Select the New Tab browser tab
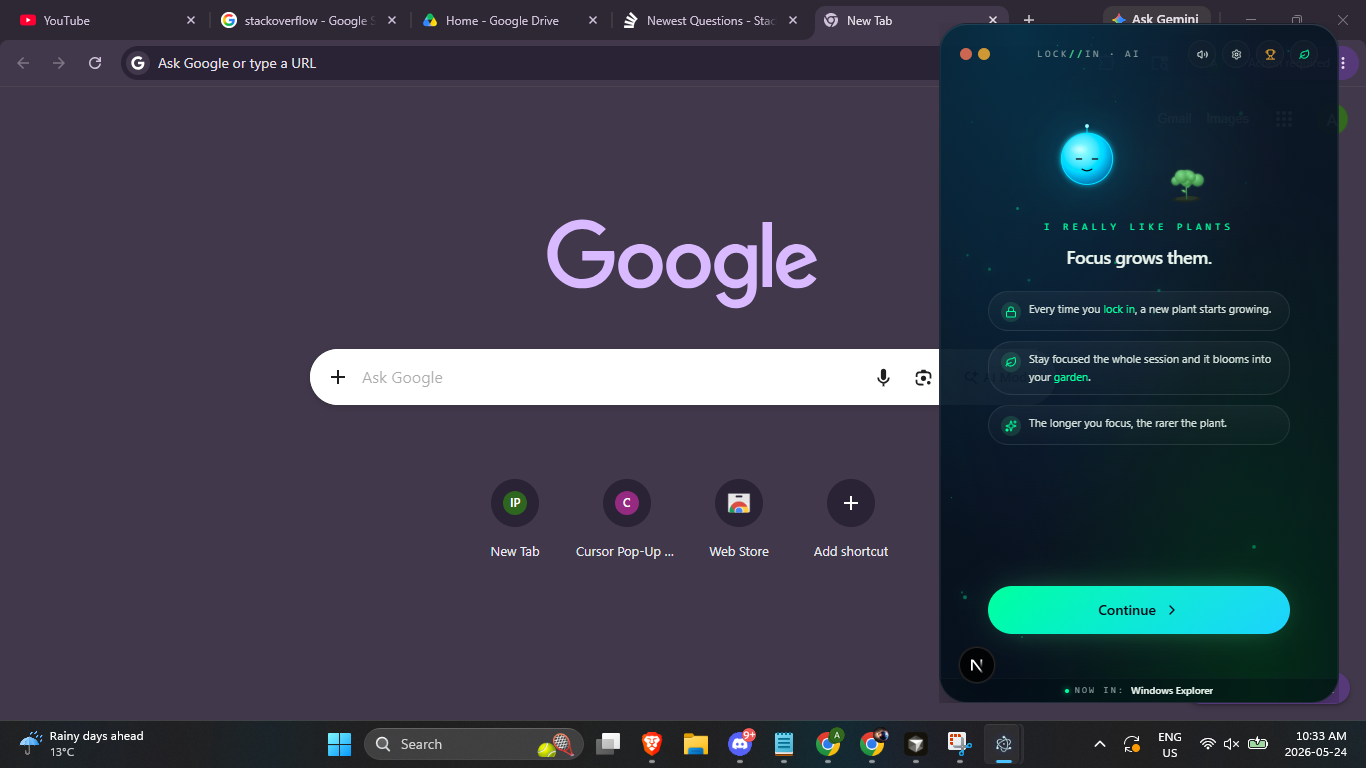The height and width of the screenshot is (768, 1366). 910,20
